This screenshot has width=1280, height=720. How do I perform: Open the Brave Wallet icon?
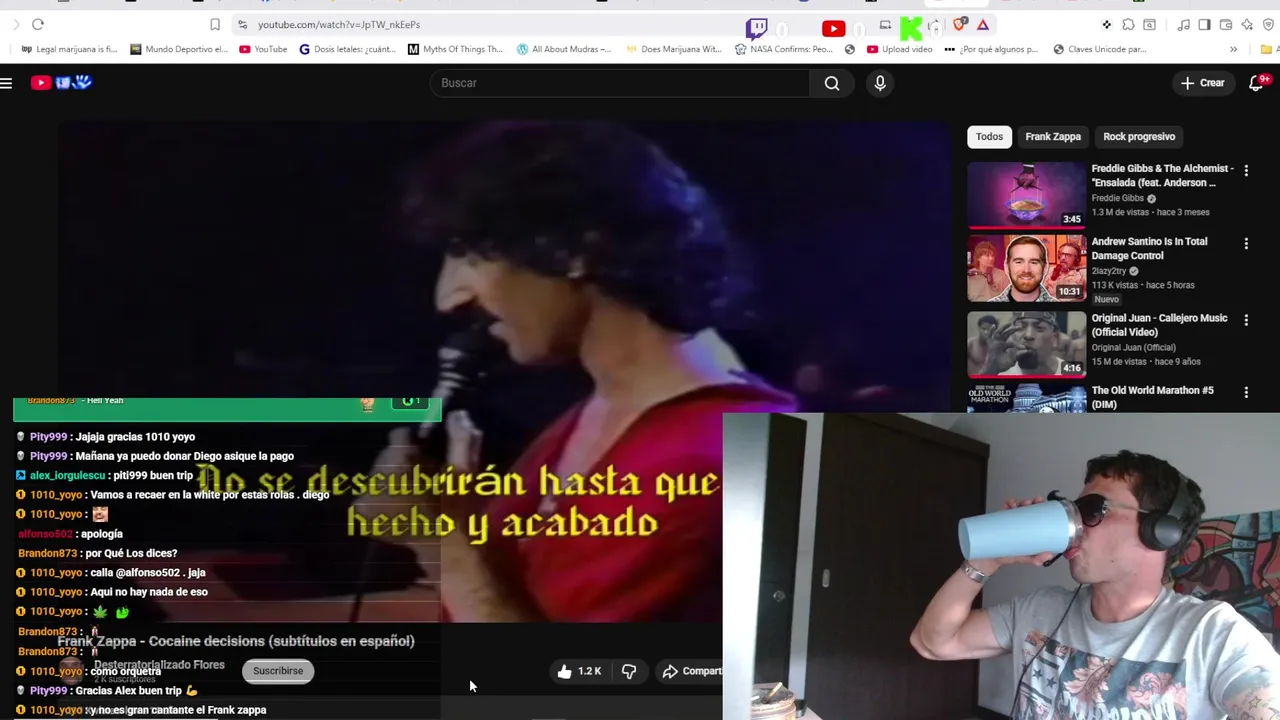pos(1226,25)
